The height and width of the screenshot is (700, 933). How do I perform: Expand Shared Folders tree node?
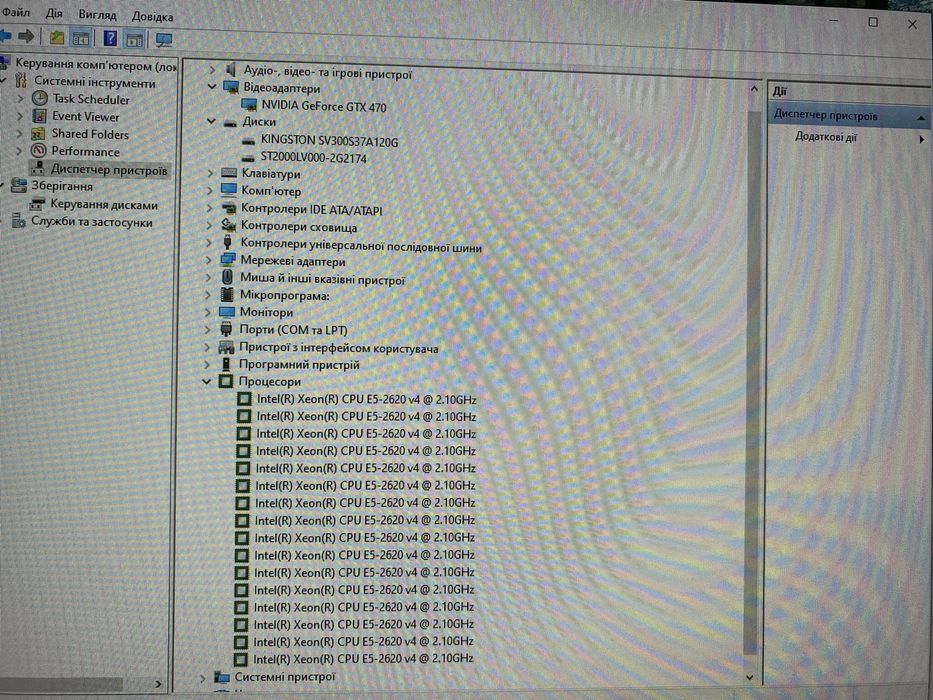pyautogui.click(x=20, y=133)
